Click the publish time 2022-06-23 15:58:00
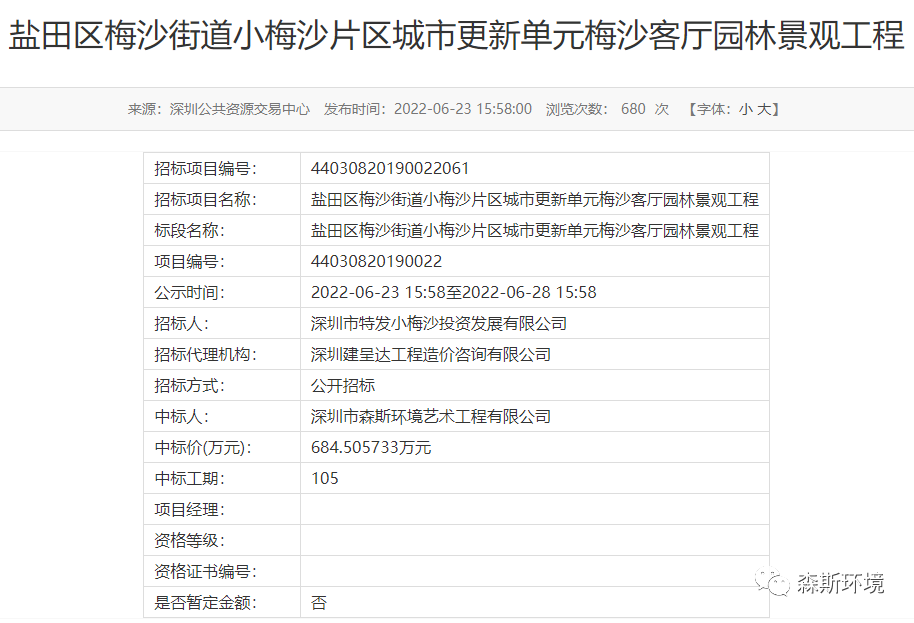This screenshot has width=914, height=623. tap(463, 109)
